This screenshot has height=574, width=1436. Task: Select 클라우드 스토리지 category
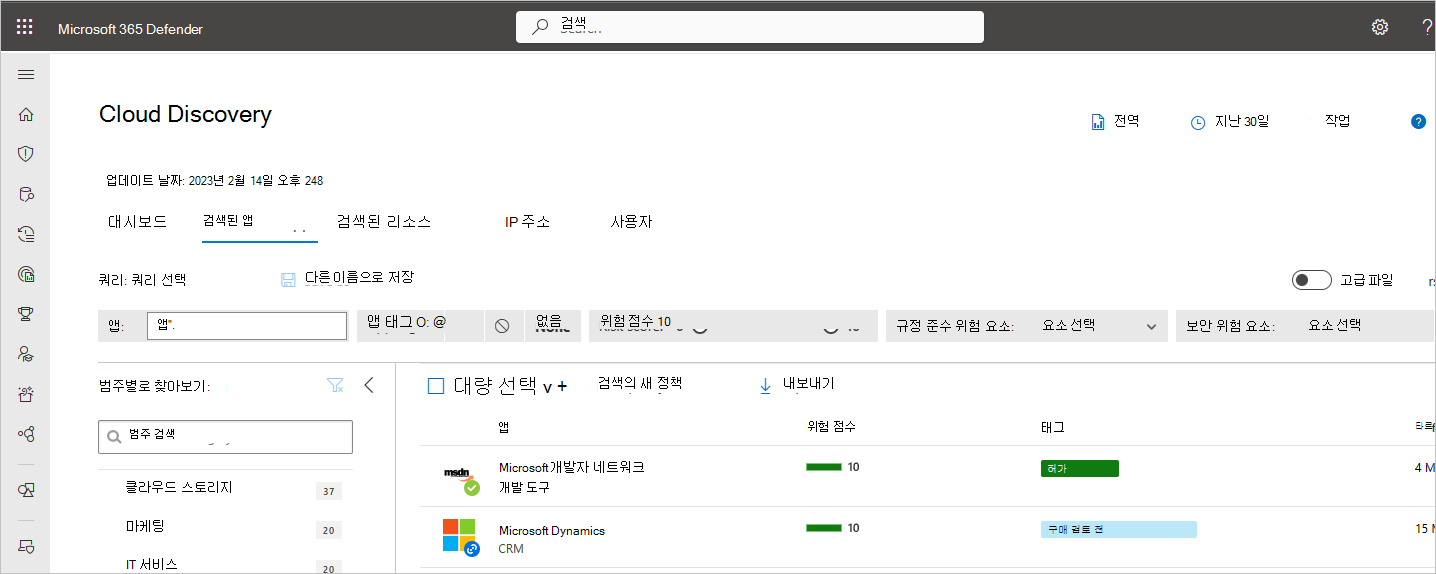coord(178,488)
